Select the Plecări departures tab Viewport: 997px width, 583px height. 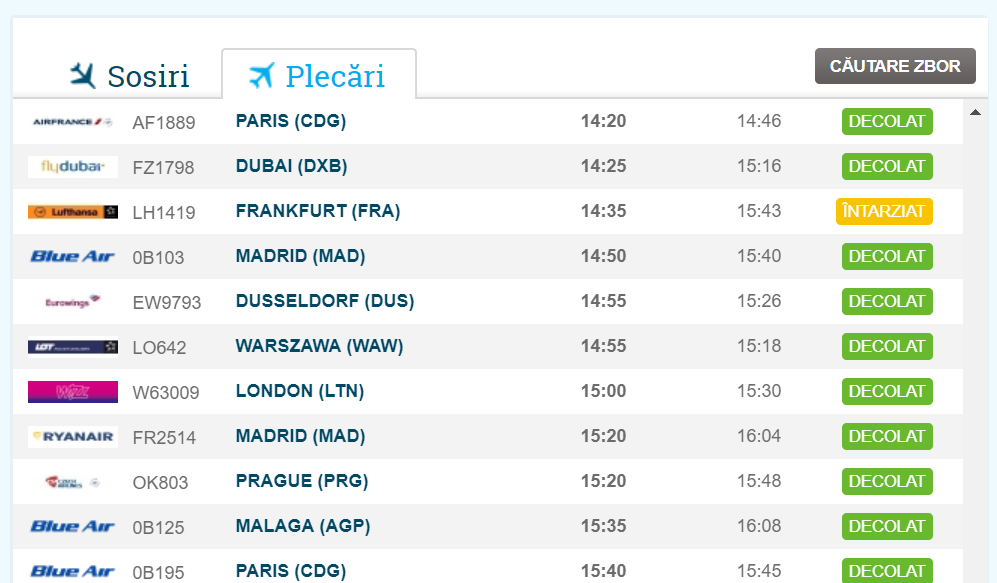pos(318,76)
